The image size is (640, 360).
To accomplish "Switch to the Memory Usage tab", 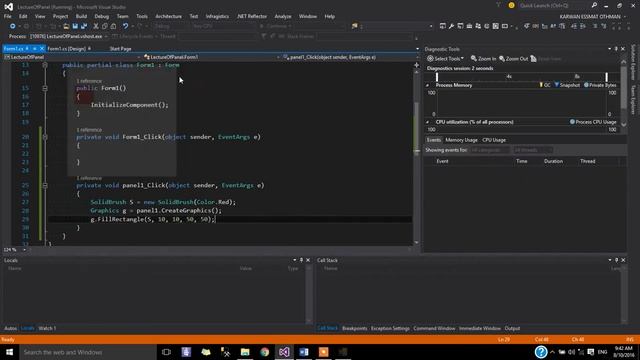I will pos(461,140).
